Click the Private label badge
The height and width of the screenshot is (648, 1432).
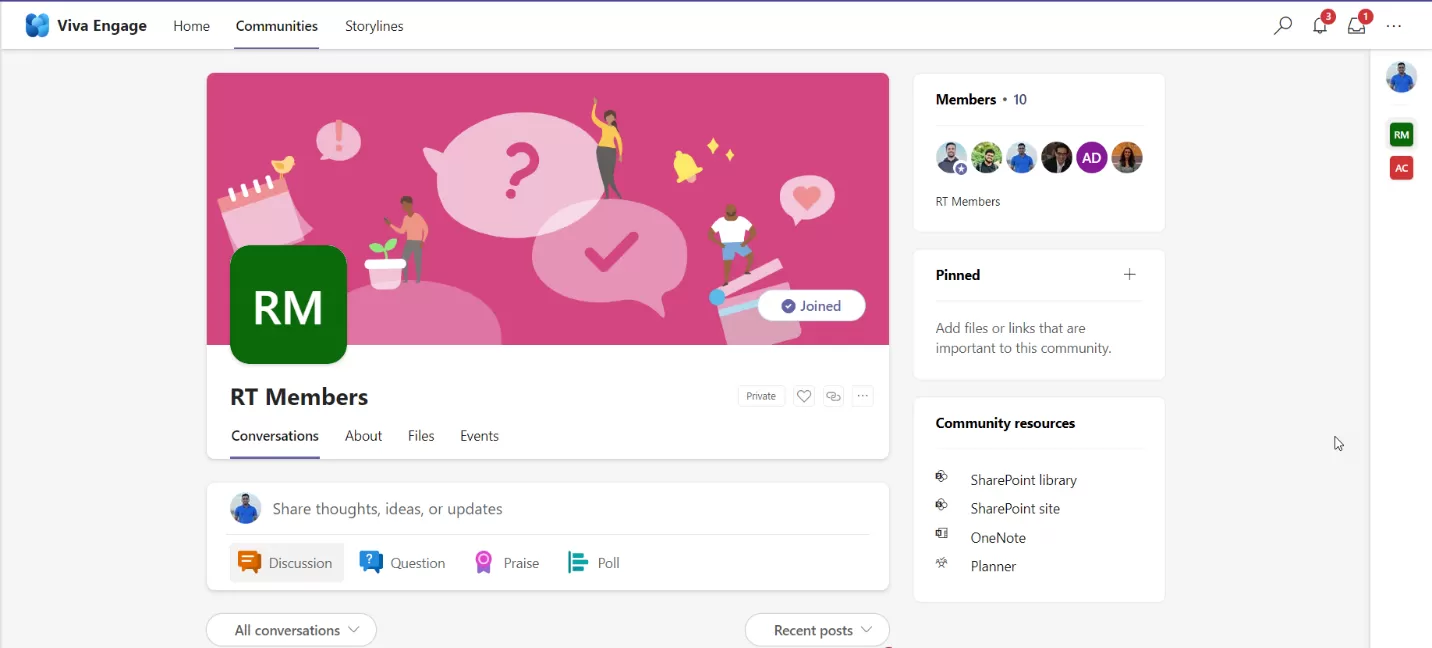[x=761, y=396]
